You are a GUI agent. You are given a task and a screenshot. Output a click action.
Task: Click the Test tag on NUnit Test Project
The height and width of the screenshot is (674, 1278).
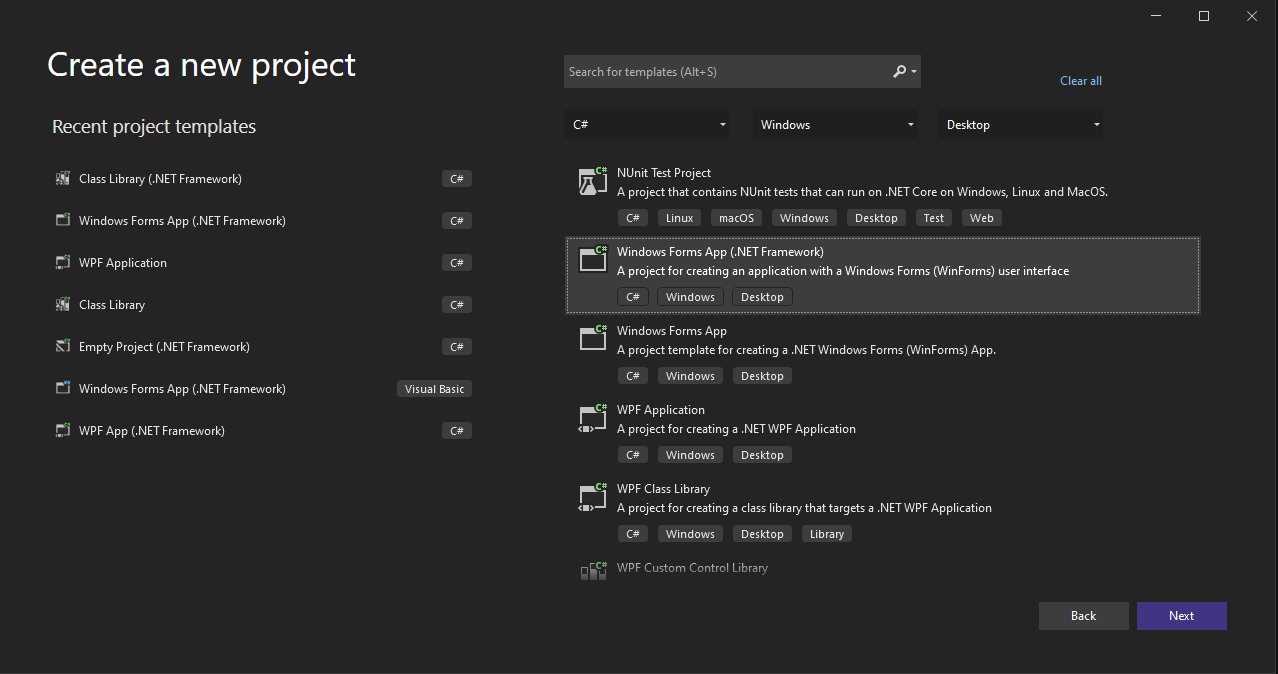point(934,218)
